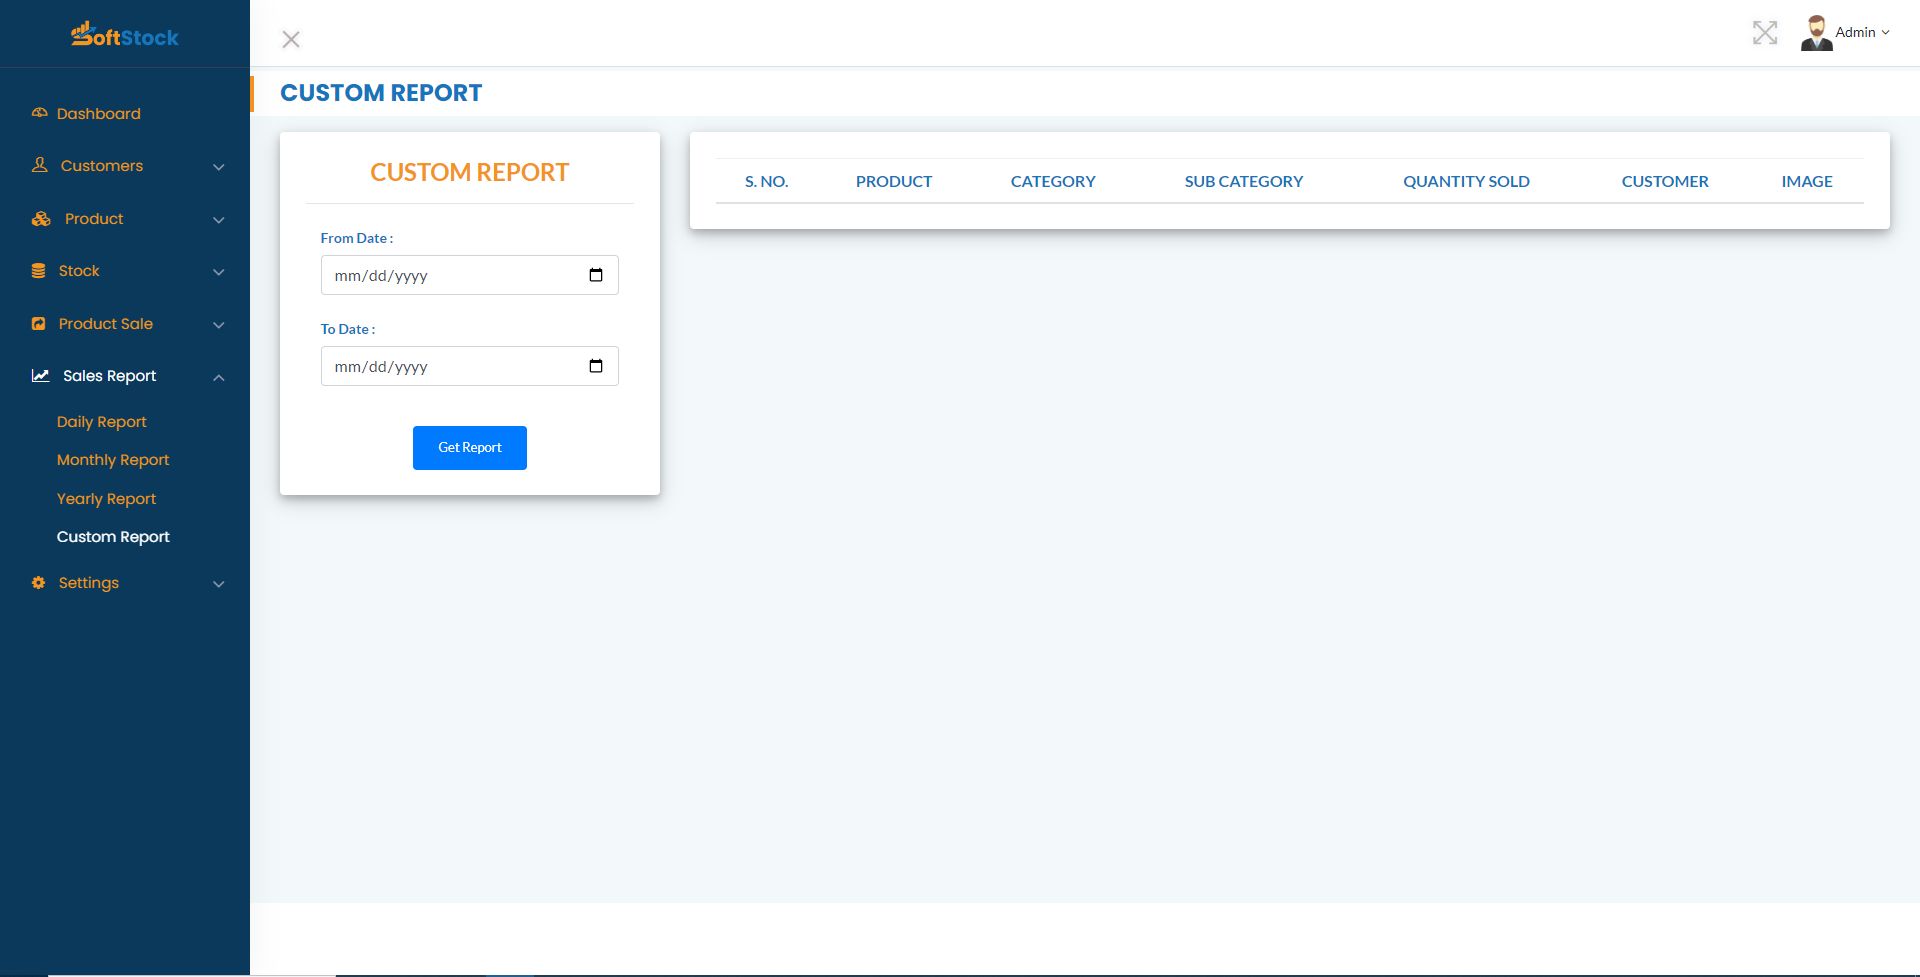
Task: Click the SUB CATEGORY column header
Action: click(1244, 181)
